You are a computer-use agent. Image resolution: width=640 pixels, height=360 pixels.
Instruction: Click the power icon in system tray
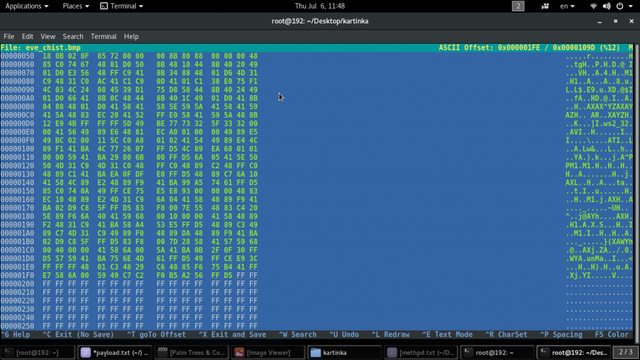620,6
